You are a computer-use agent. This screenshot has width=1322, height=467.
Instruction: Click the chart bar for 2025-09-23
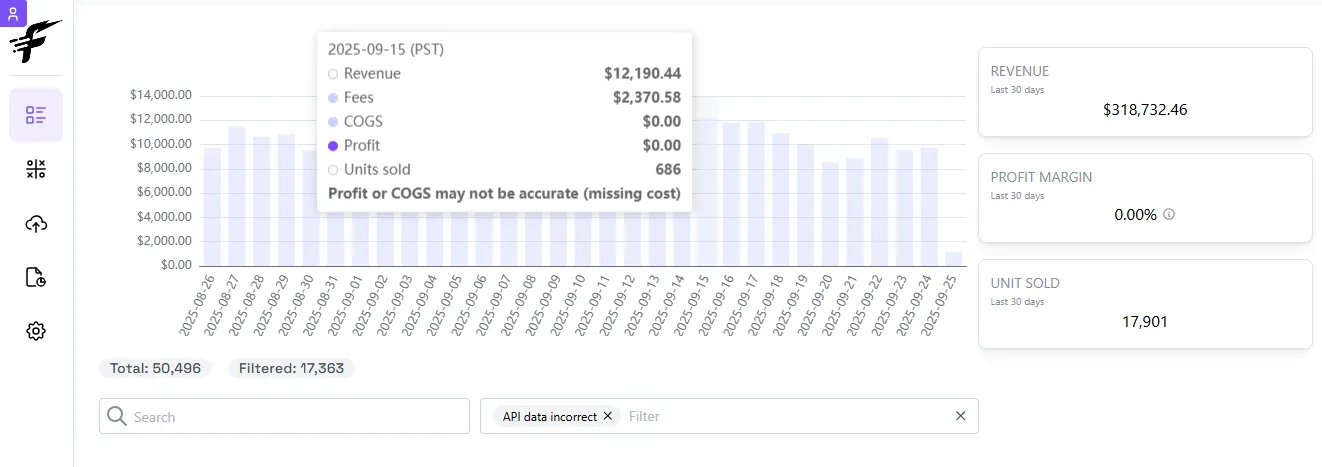pyautogui.click(x=904, y=208)
